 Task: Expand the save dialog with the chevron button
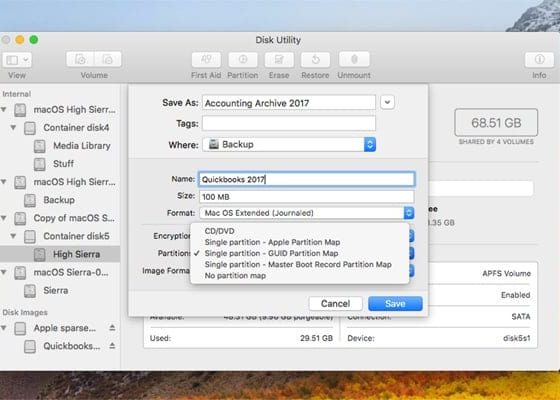pos(388,102)
